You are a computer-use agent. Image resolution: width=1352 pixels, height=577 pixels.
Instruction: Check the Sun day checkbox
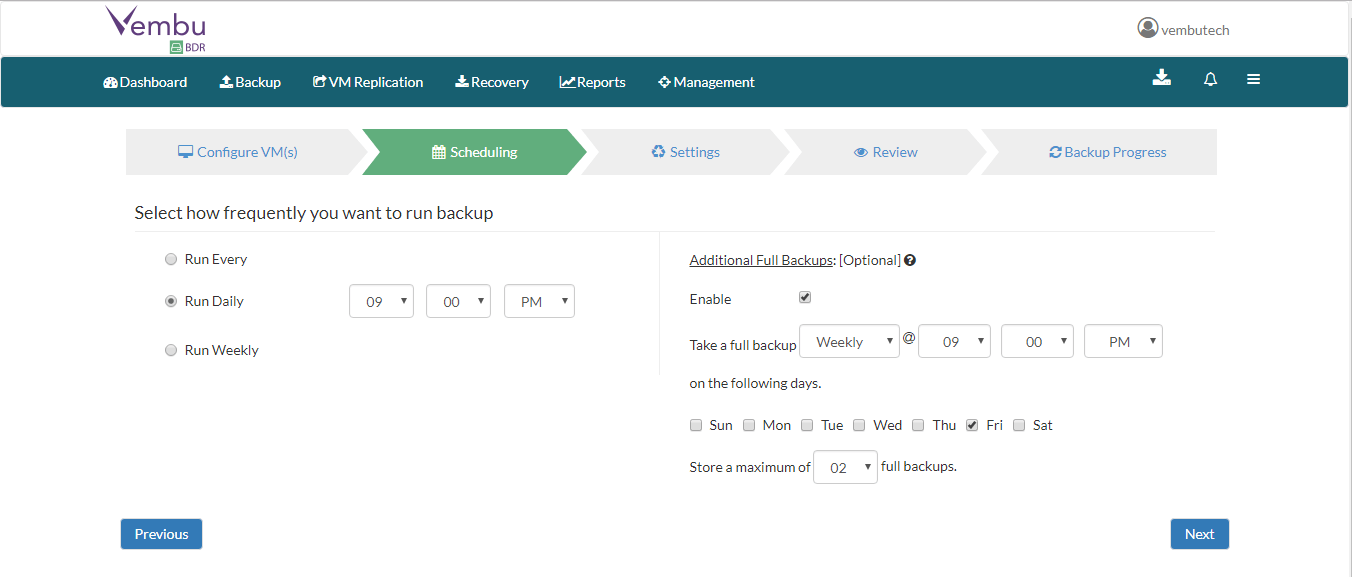coord(696,425)
